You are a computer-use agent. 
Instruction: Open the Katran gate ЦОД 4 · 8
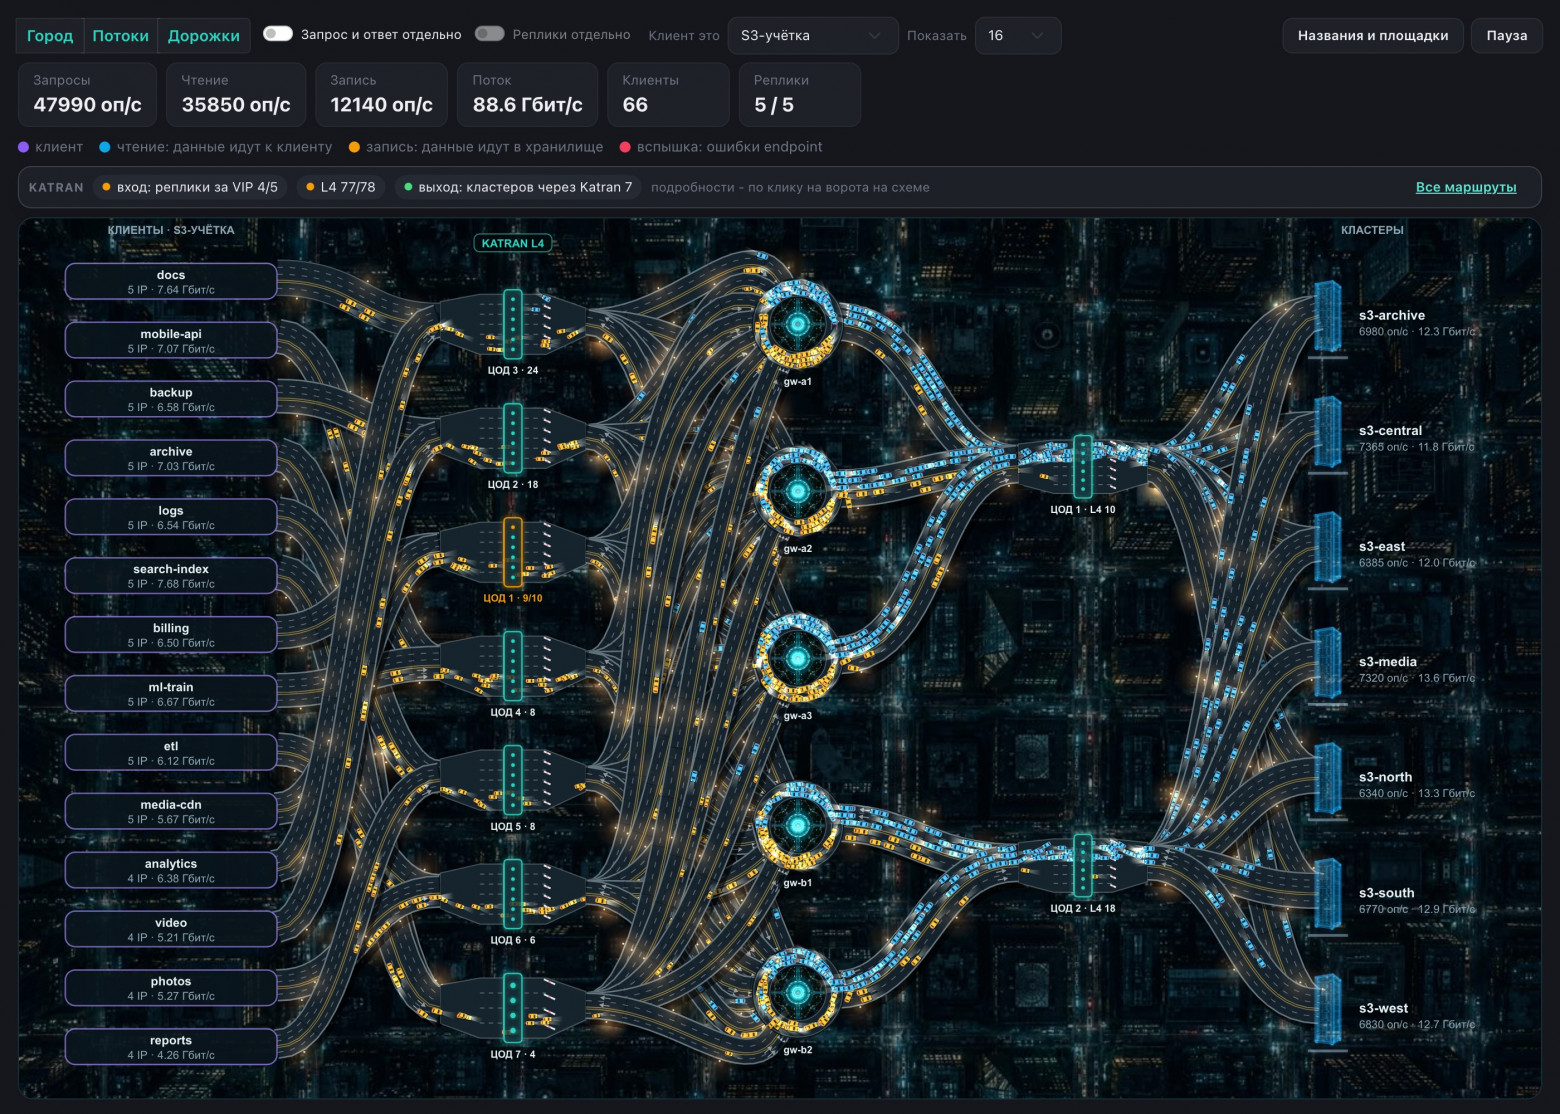point(513,666)
